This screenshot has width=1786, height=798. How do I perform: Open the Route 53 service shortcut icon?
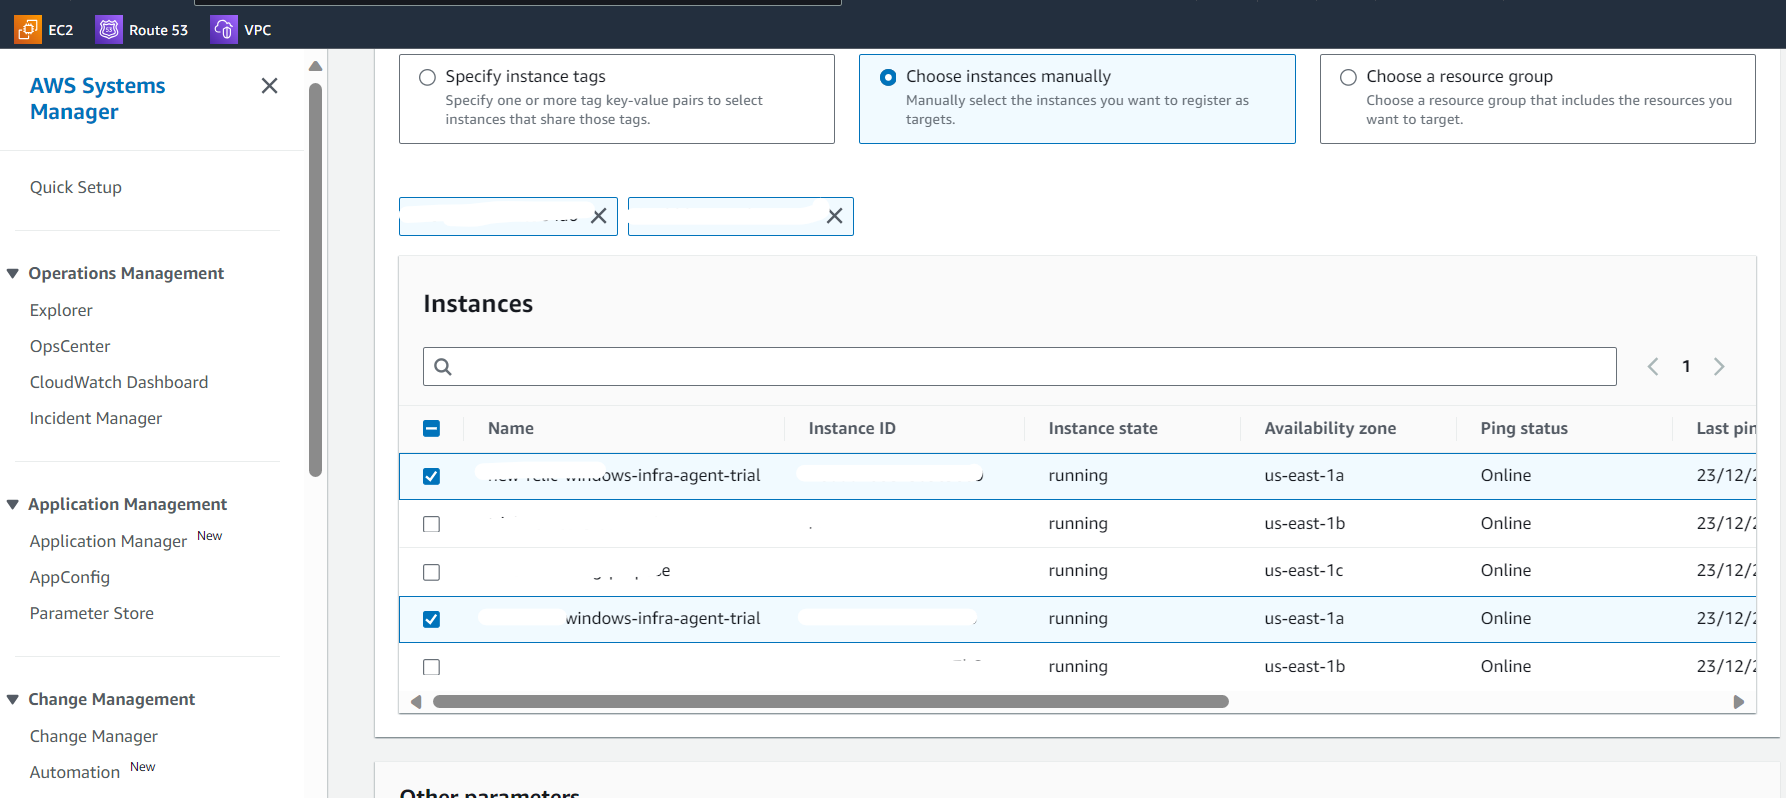point(109,30)
